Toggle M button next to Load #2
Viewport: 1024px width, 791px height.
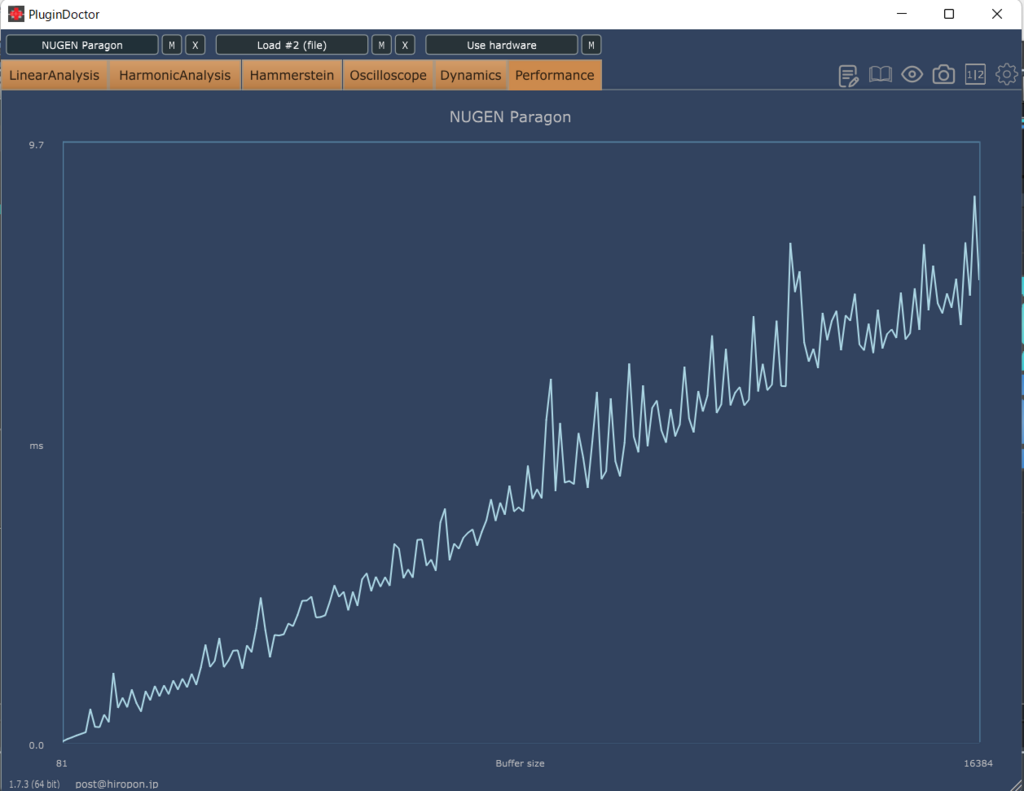pos(381,45)
